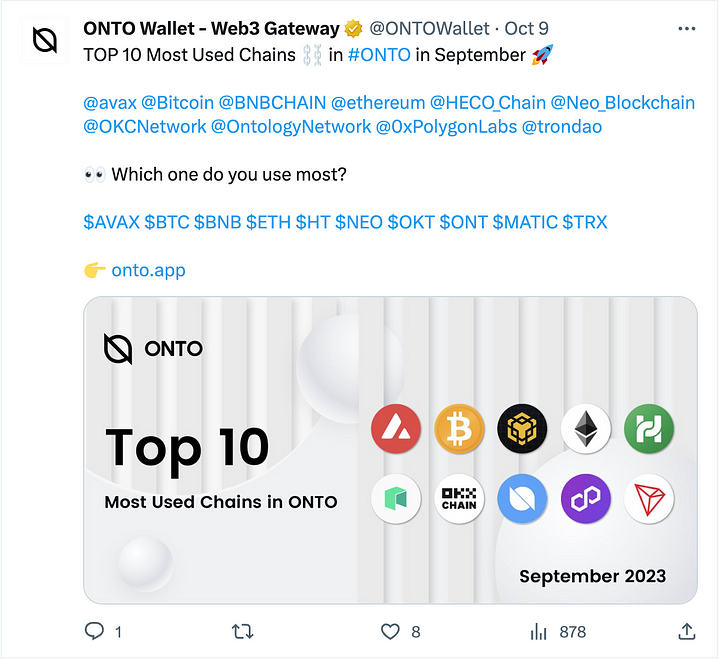720x659 pixels.
Task: Click the orange Bitcoin logo in the image
Action: click(x=459, y=430)
